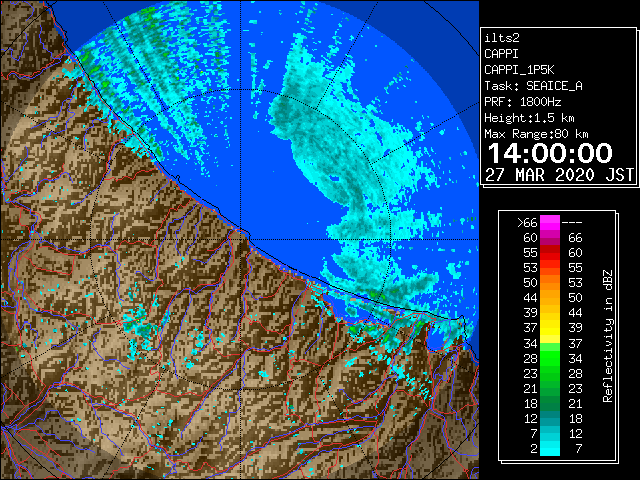Screen dimensions: 640x480
Task: Click the 'Max Range:80 km' line
Action: coord(536,134)
